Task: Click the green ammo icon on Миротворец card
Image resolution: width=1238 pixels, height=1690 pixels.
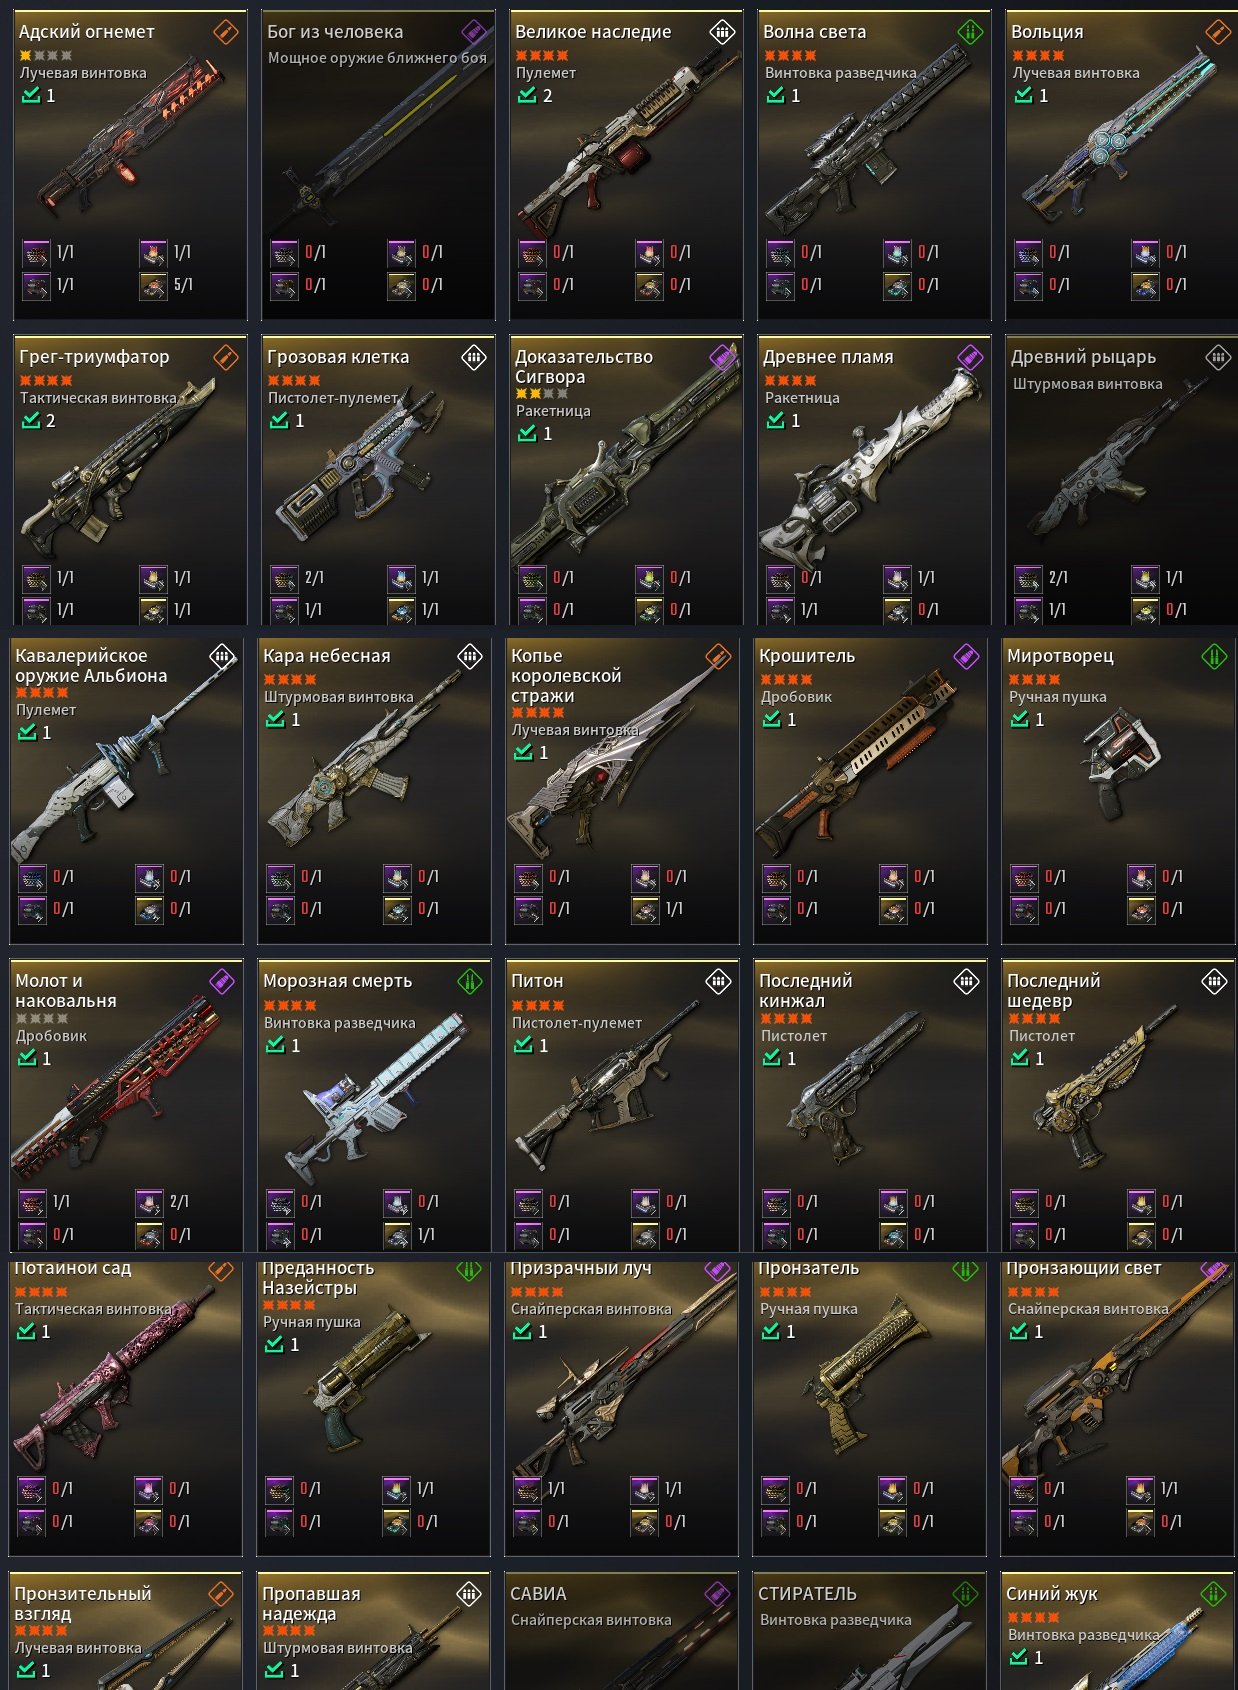Action: pyautogui.click(x=1214, y=656)
